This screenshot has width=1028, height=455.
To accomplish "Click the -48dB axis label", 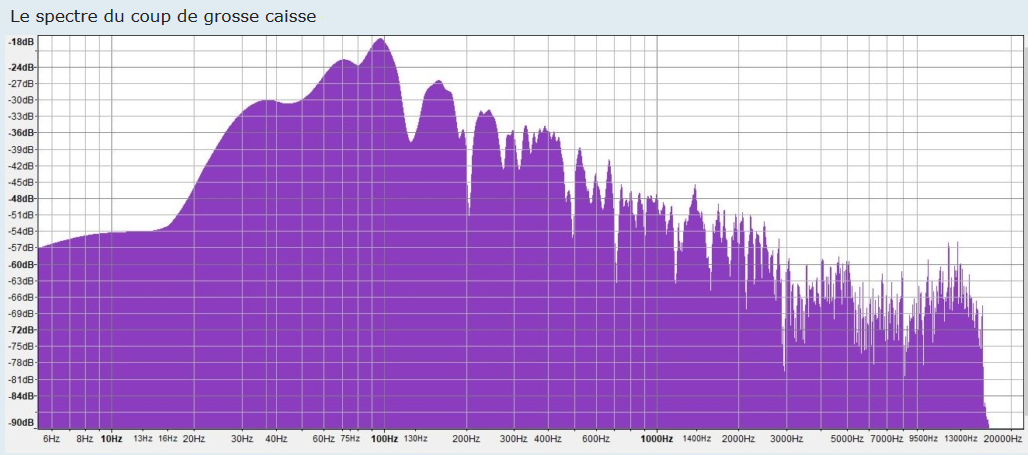I will [22, 199].
